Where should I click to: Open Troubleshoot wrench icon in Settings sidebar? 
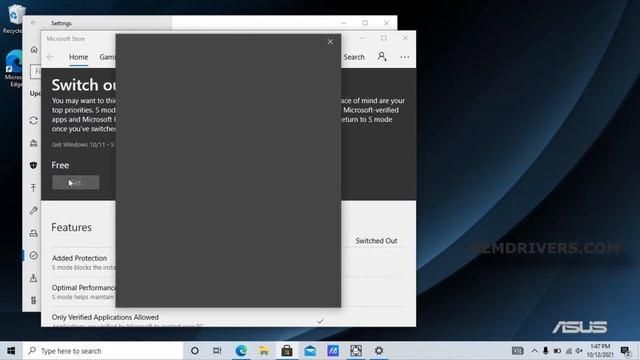[x=33, y=211]
